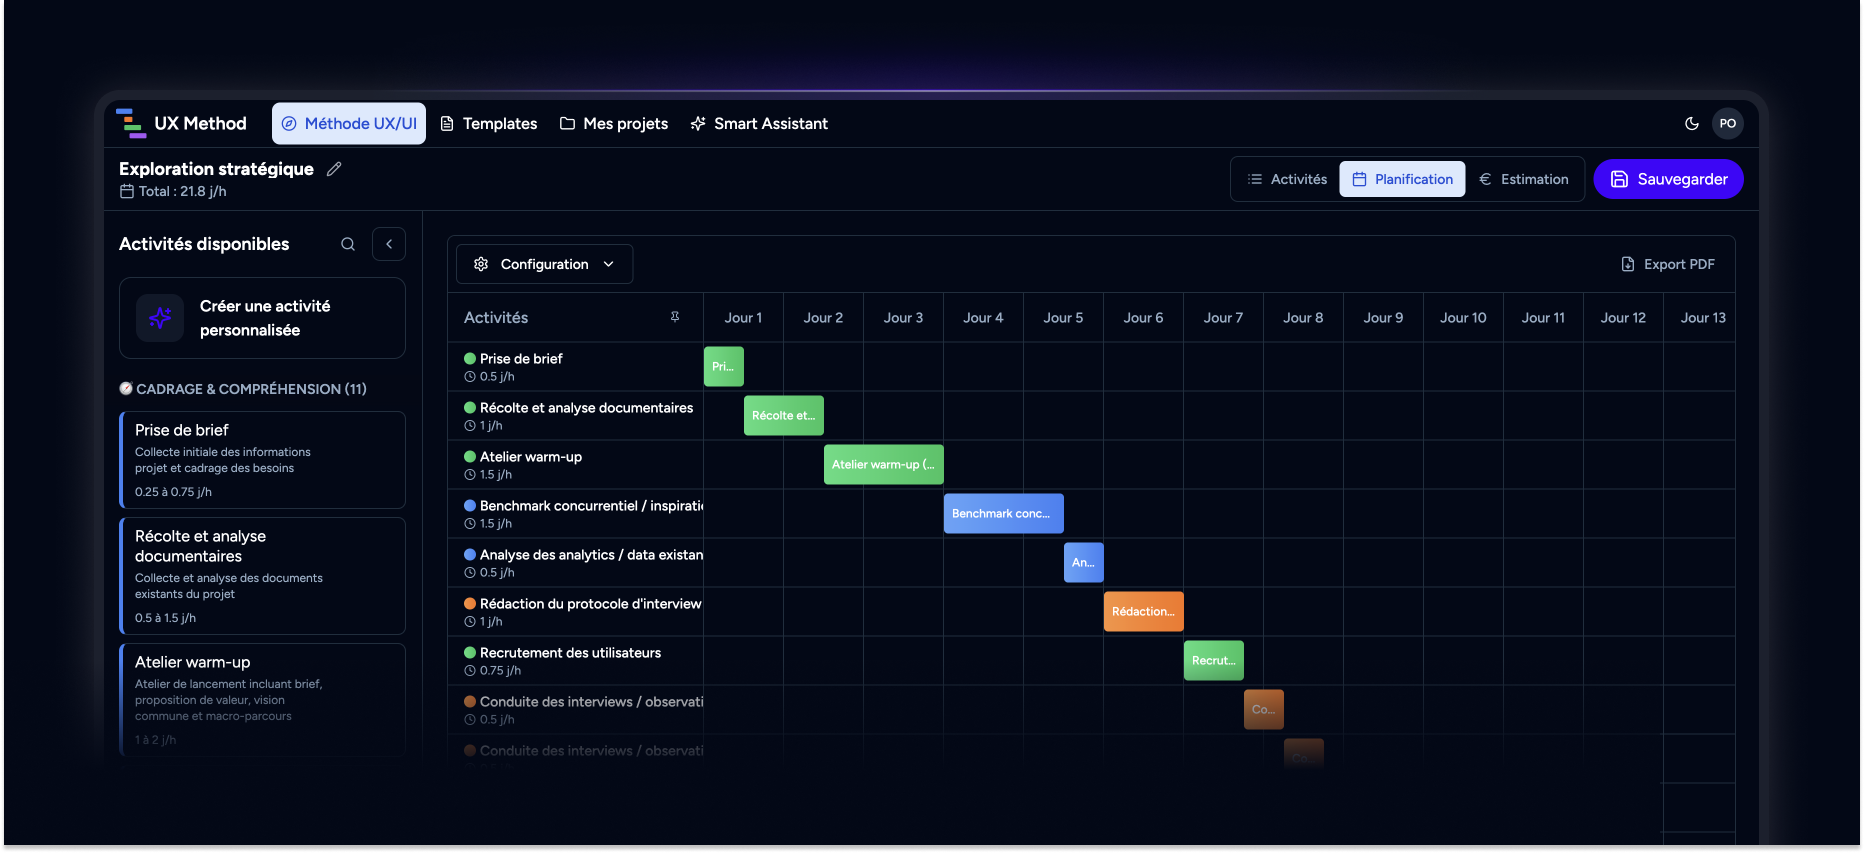Export the planning as PDF
The width and height of the screenshot is (1864, 853).
click(1668, 264)
